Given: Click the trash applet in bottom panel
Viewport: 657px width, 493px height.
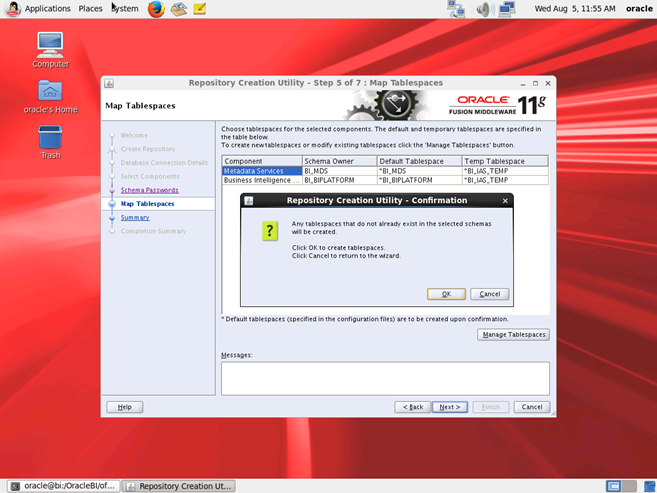Looking at the screenshot, I should [x=650, y=486].
